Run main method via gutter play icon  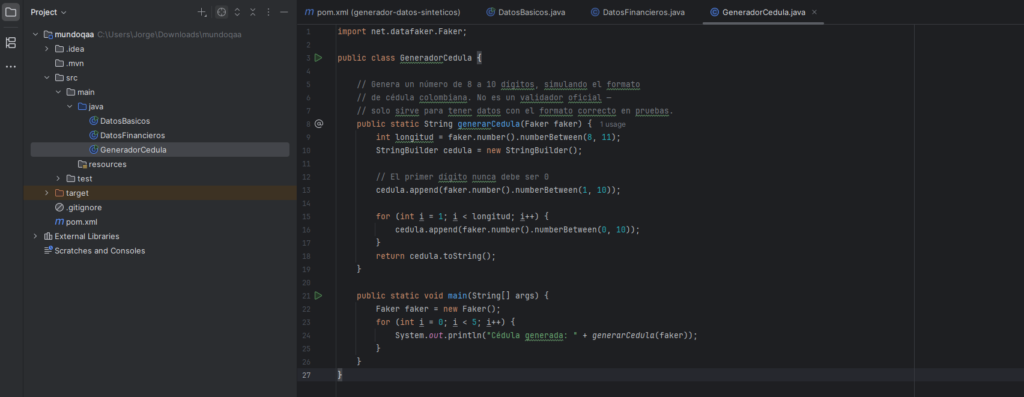pyautogui.click(x=319, y=295)
